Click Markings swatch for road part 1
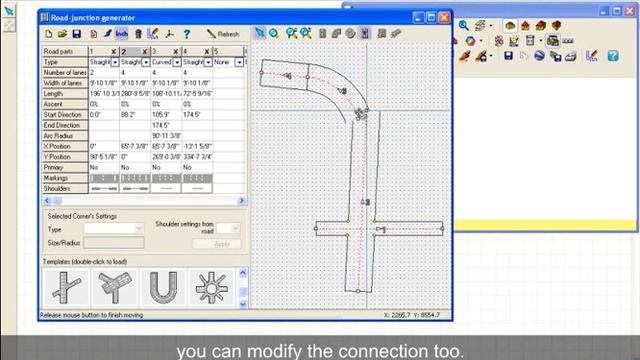The width and height of the screenshot is (640, 360). (x=104, y=178)
